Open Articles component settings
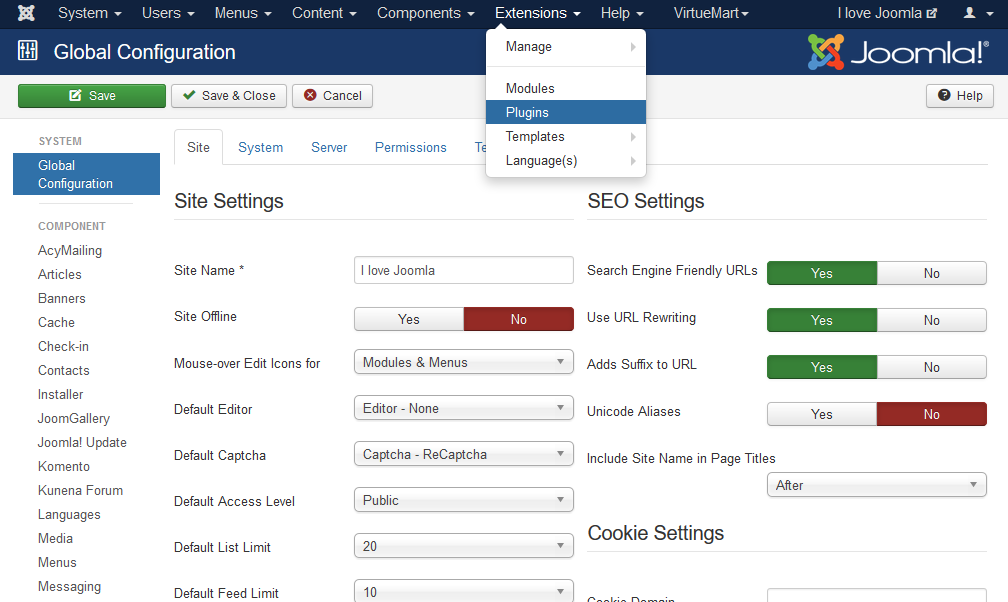Viewport: 1008px width, 602px height. click(60, 274)
